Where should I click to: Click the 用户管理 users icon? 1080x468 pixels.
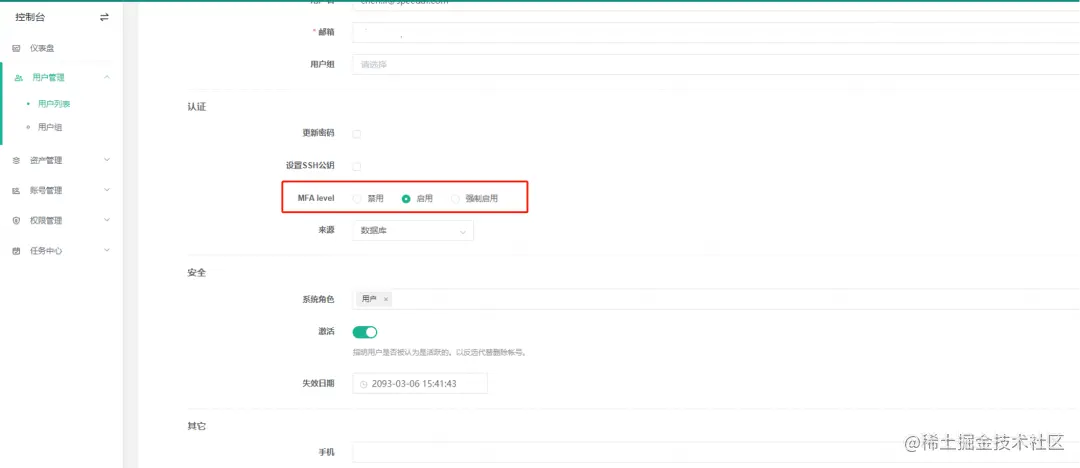click(x=18, y=78)
